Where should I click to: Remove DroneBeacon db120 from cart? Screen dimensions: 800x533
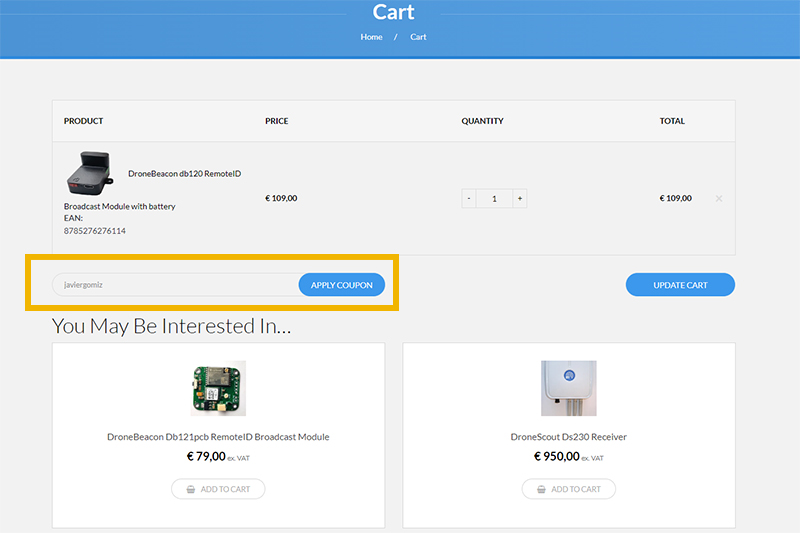719,199
